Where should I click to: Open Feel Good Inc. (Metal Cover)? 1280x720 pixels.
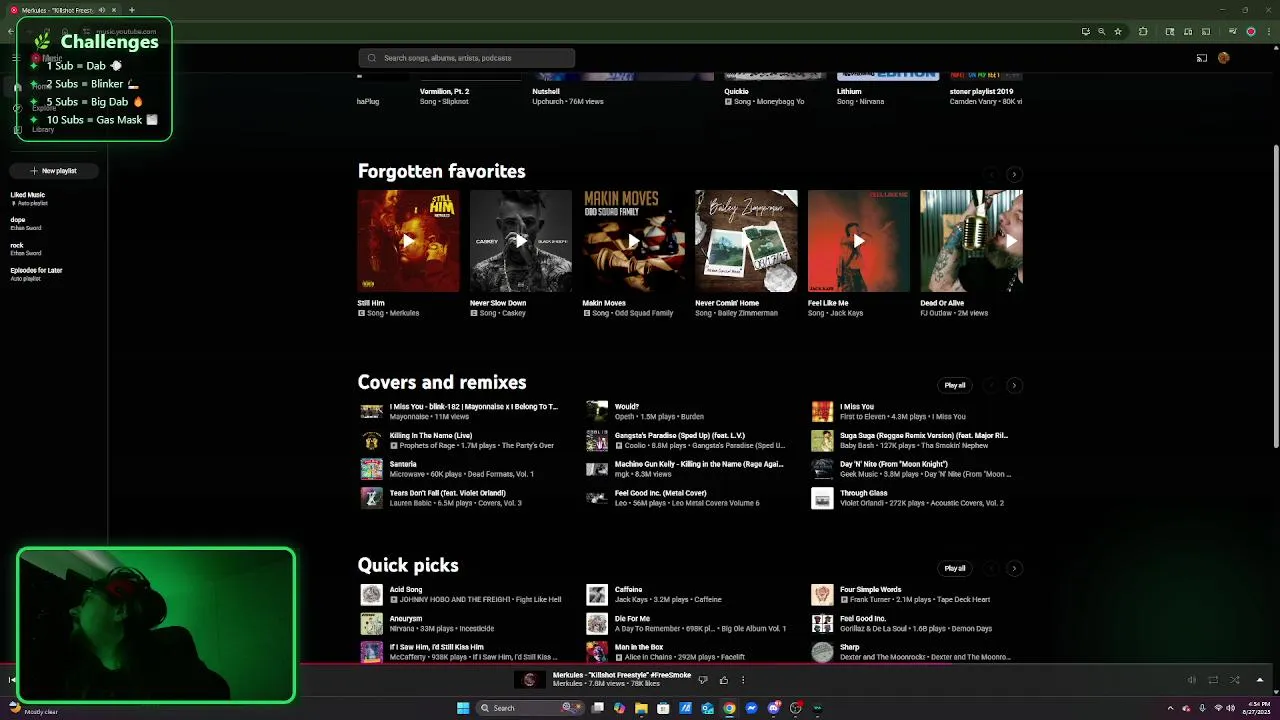pos(661,493)
